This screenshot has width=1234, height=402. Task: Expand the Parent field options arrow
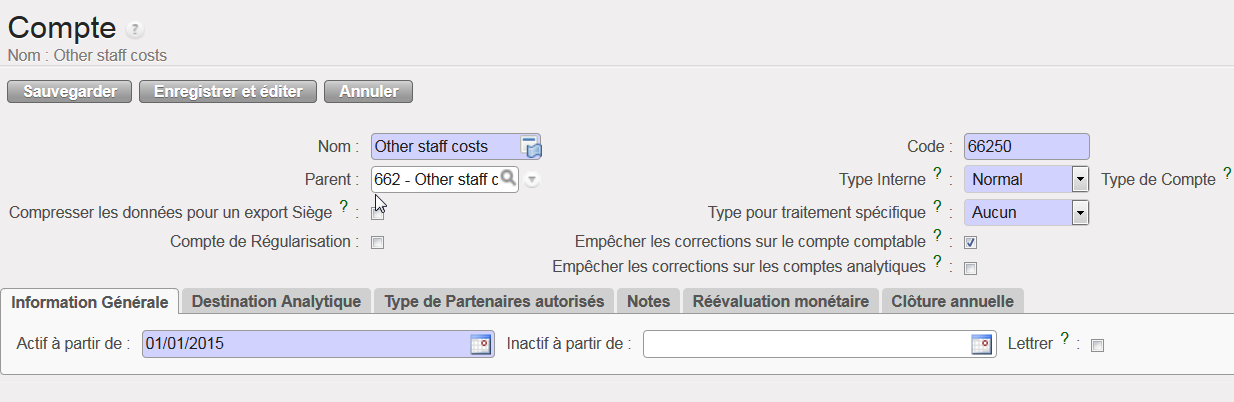pos(532,180)
